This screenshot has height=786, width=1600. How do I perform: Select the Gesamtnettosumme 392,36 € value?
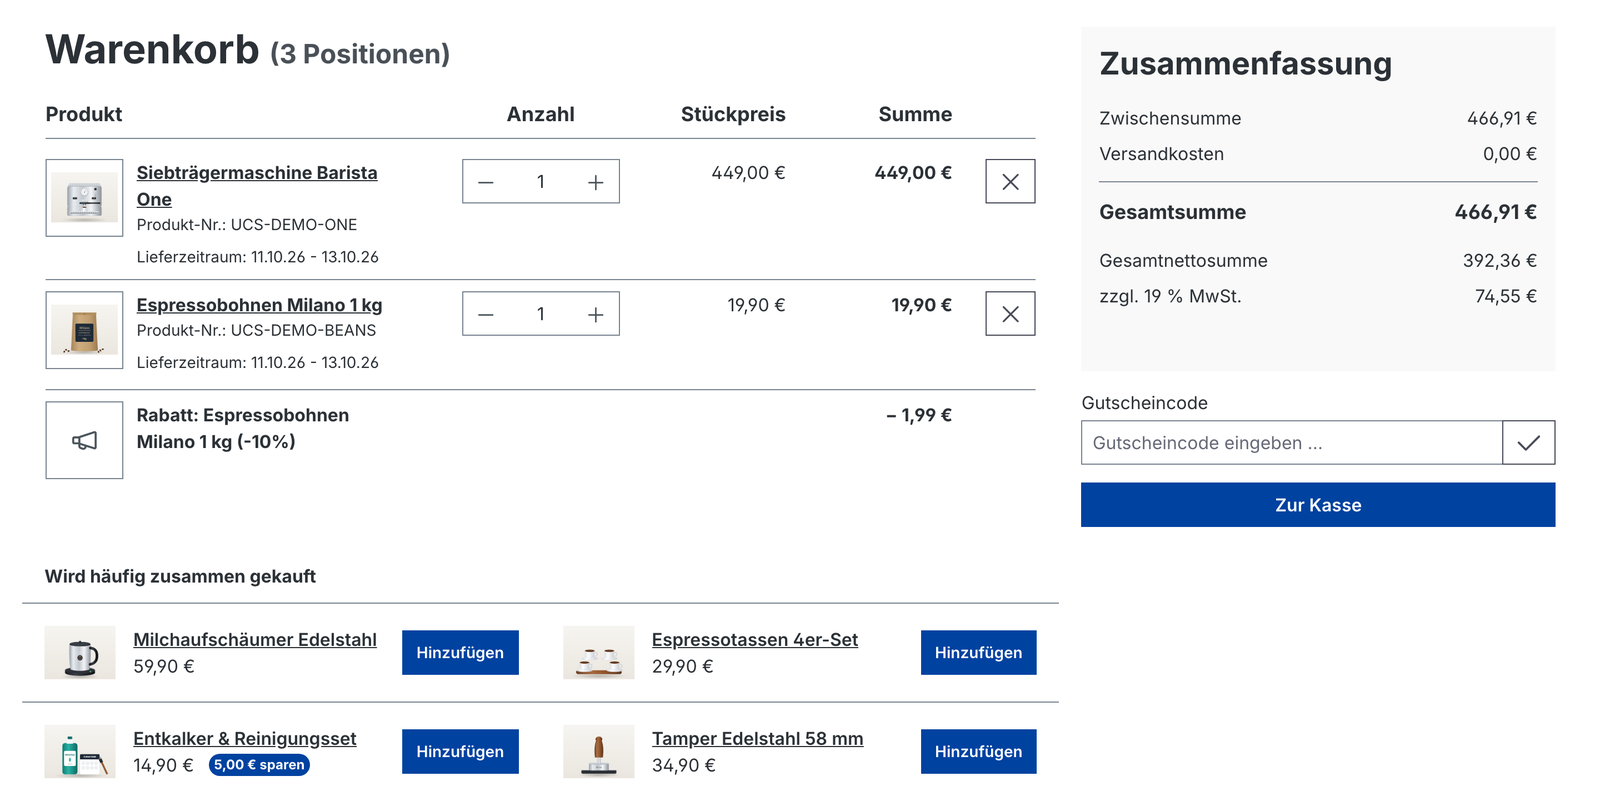(x=1500, y=261)
